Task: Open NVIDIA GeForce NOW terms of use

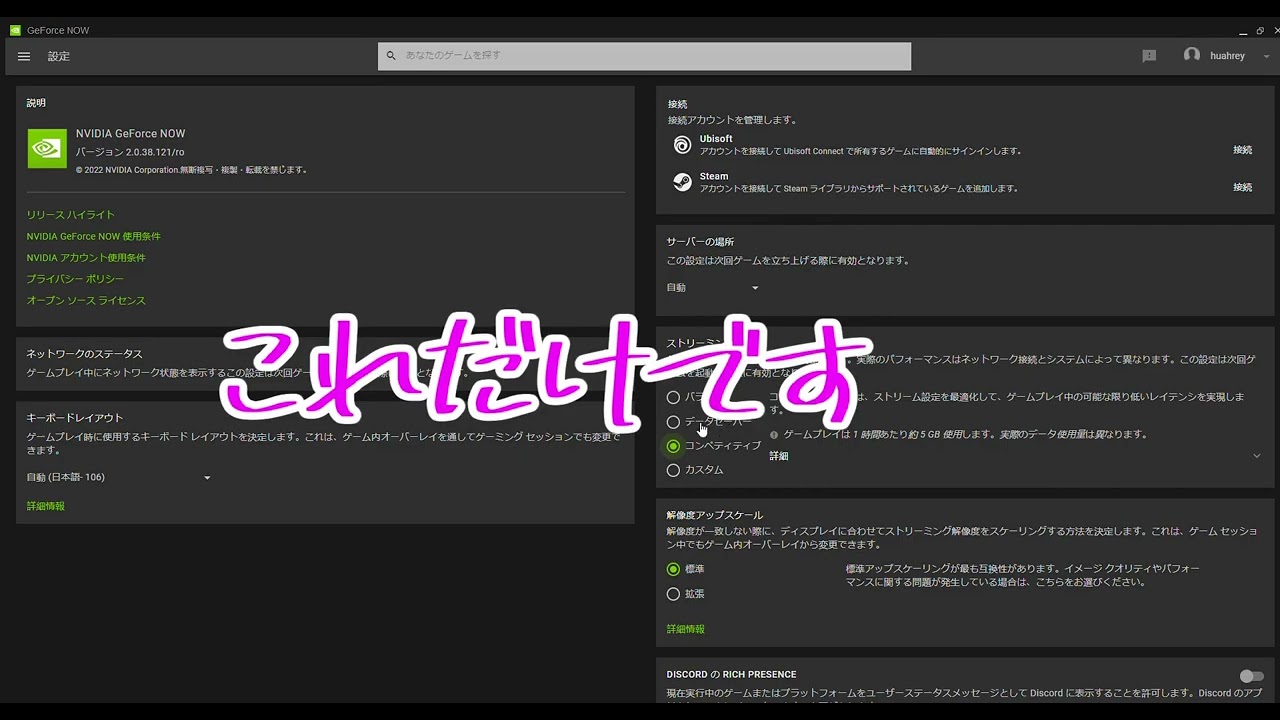Action: 94,236
